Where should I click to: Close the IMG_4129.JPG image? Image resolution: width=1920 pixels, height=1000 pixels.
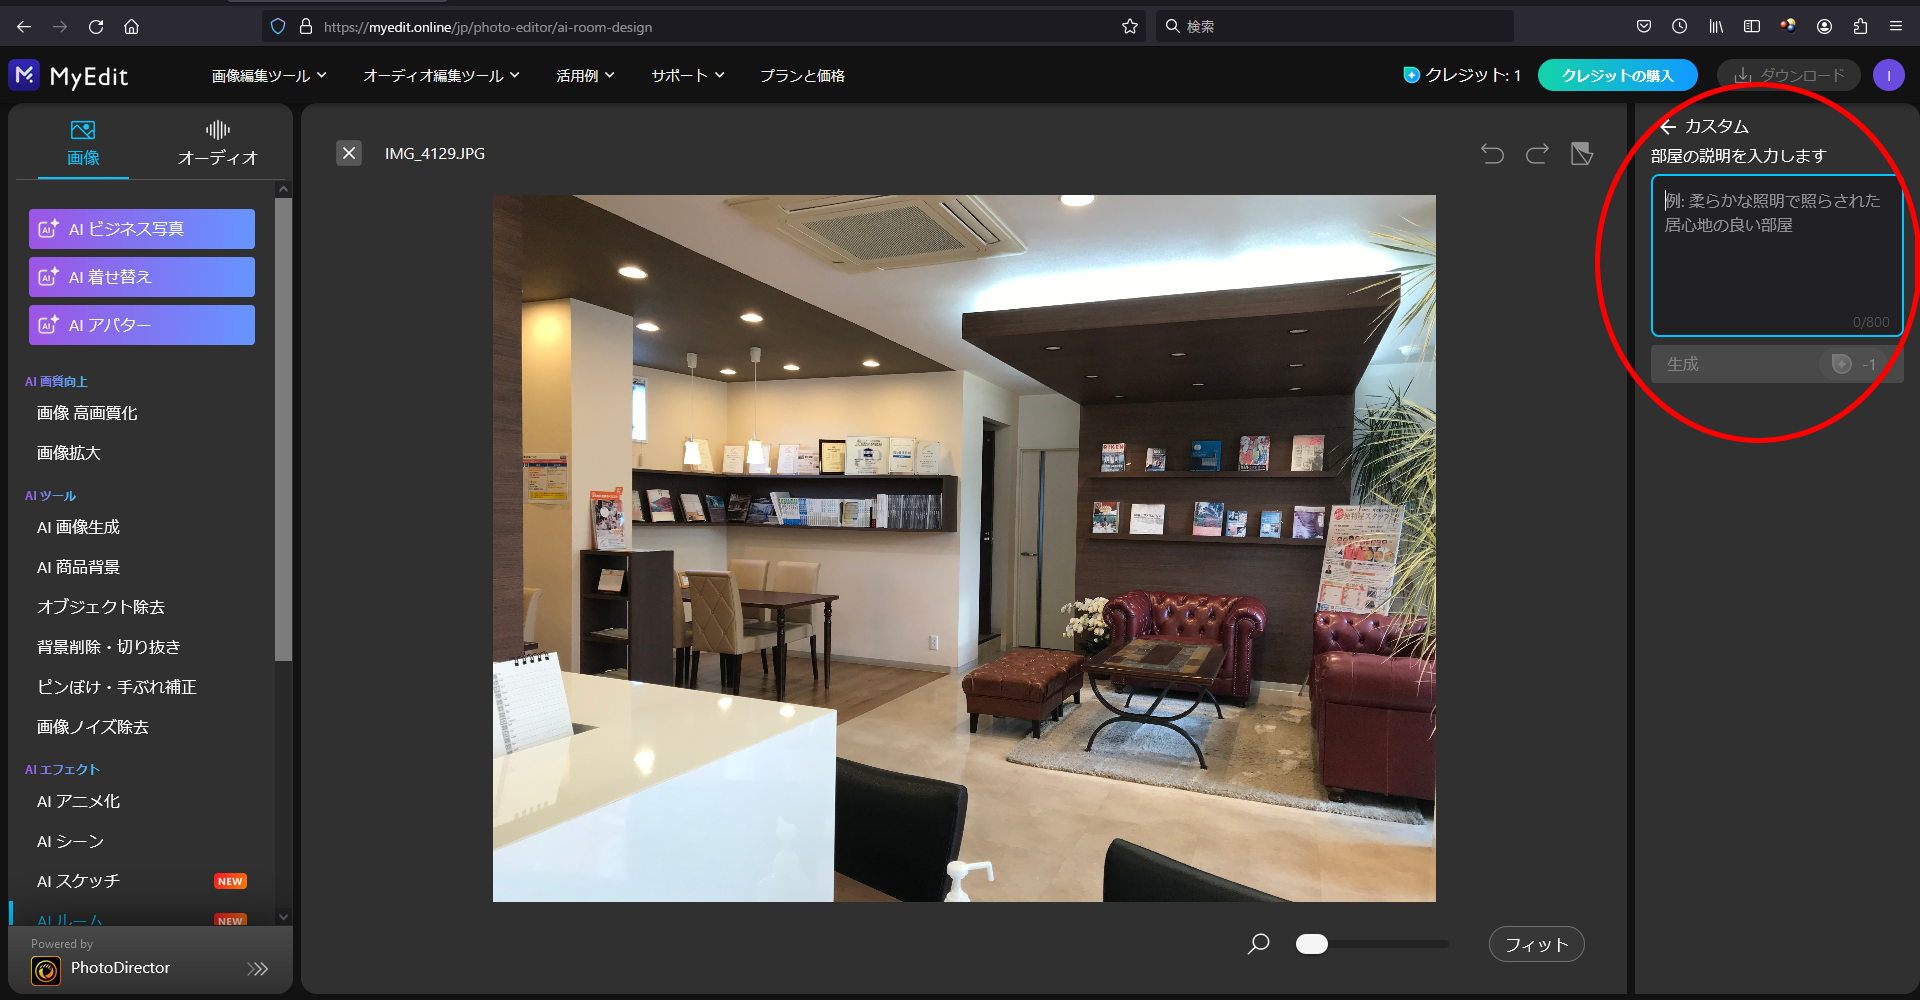pos(349,153)
